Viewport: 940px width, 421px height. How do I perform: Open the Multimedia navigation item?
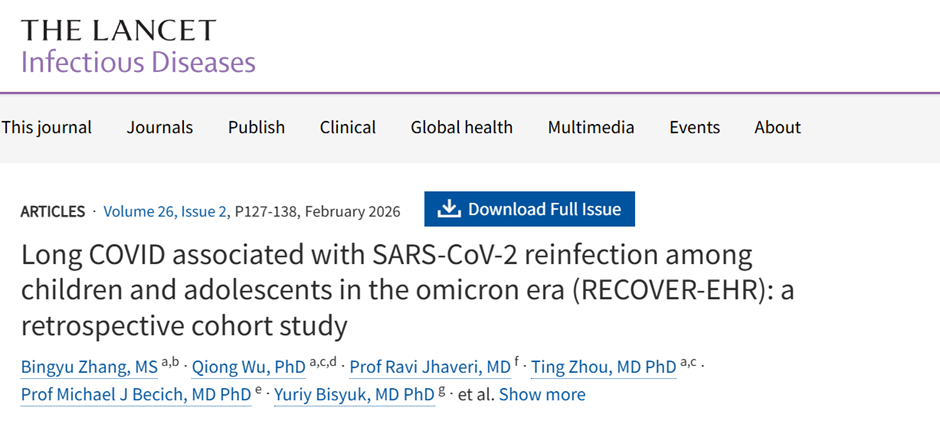pyautogui.click(x=591, y=127)
